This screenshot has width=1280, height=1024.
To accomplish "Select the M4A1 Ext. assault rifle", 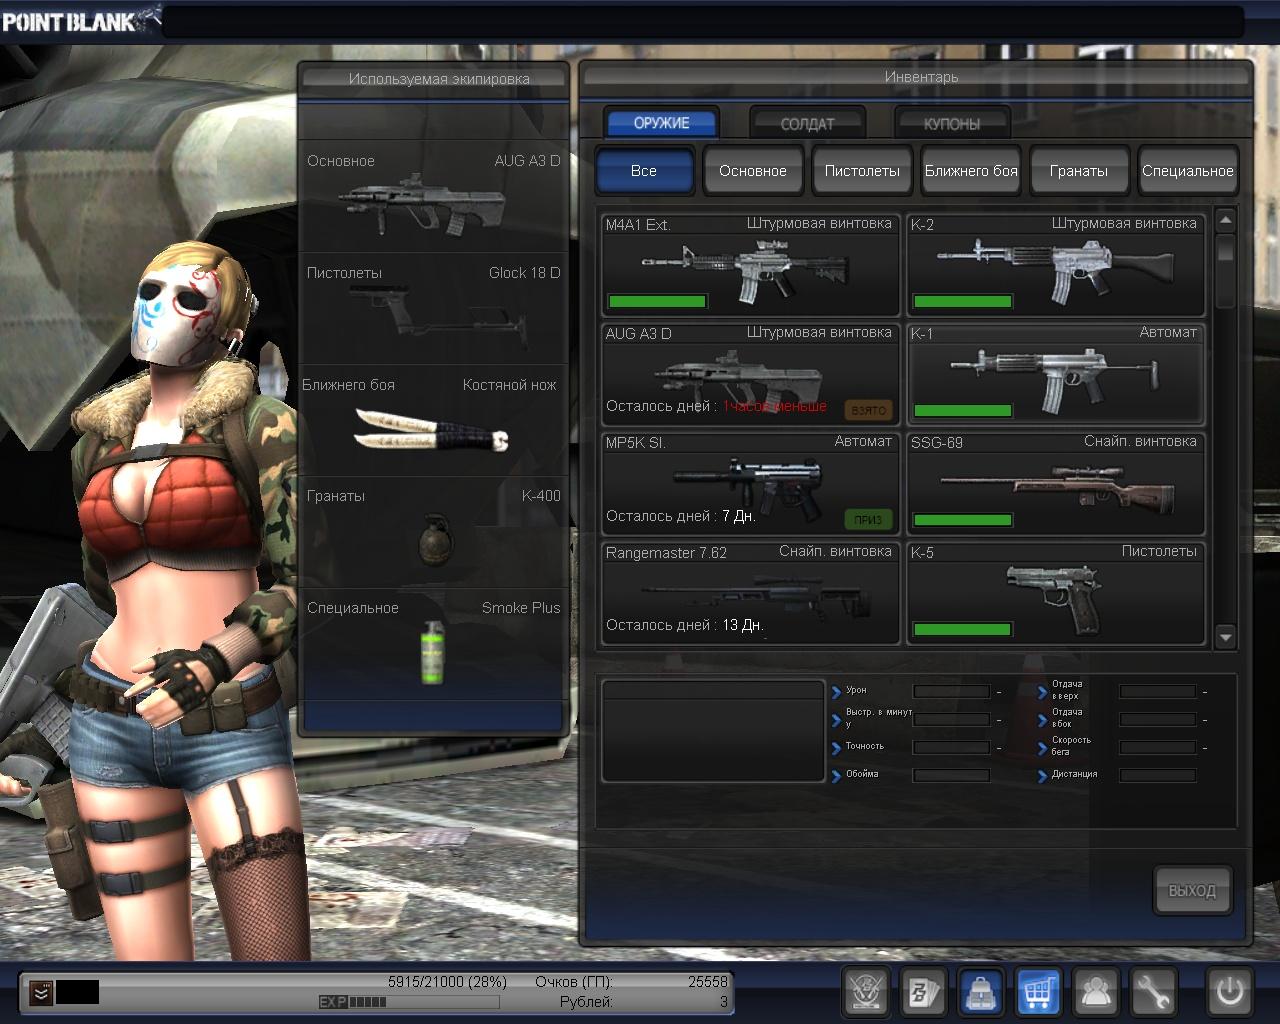I will coord(749,265).
